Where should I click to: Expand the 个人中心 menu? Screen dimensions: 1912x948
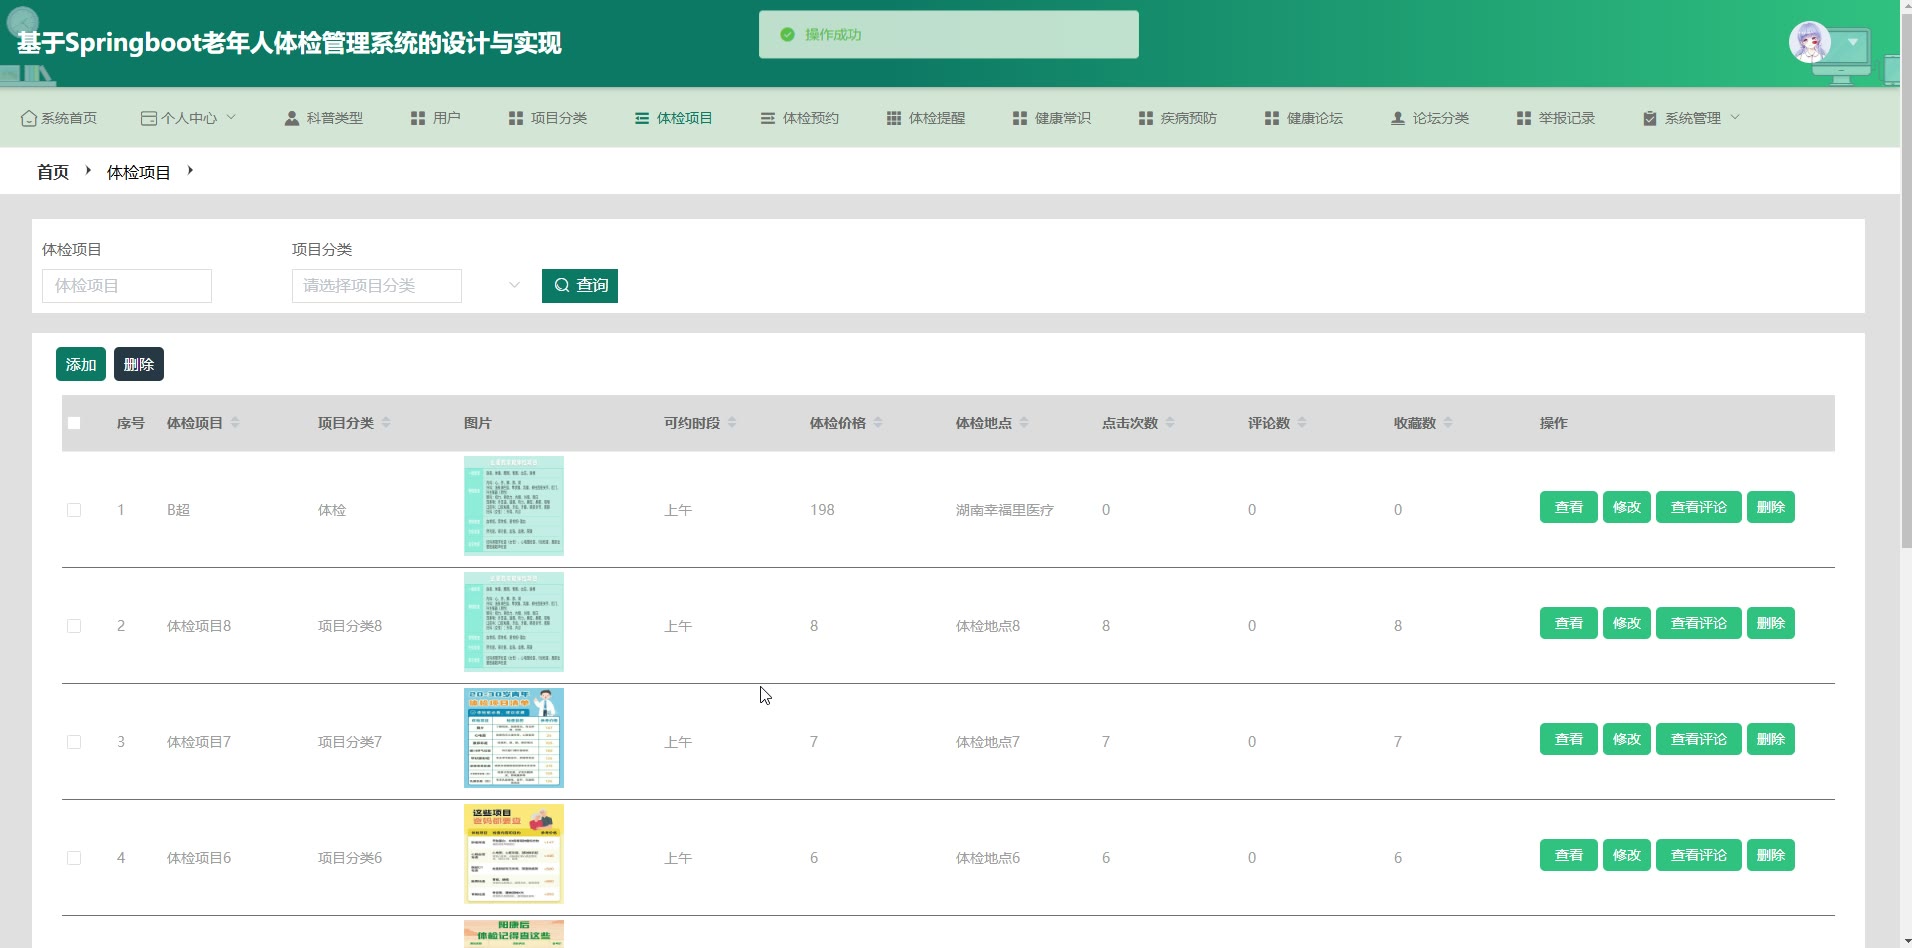188,118
